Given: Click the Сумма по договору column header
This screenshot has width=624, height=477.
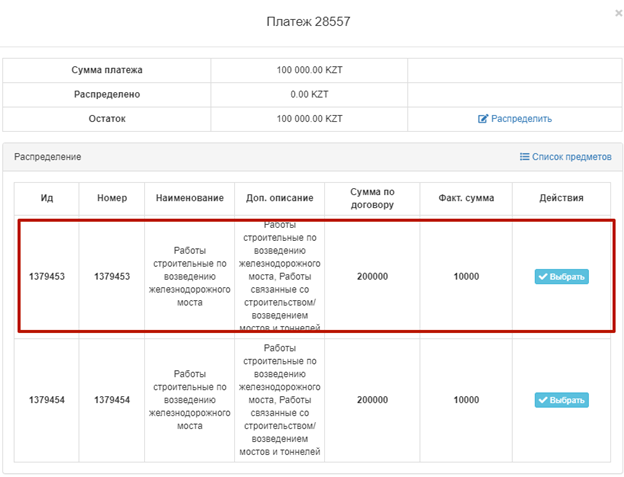Looking at the screenshot, I should pyautogui.click(x=372, y=198).
